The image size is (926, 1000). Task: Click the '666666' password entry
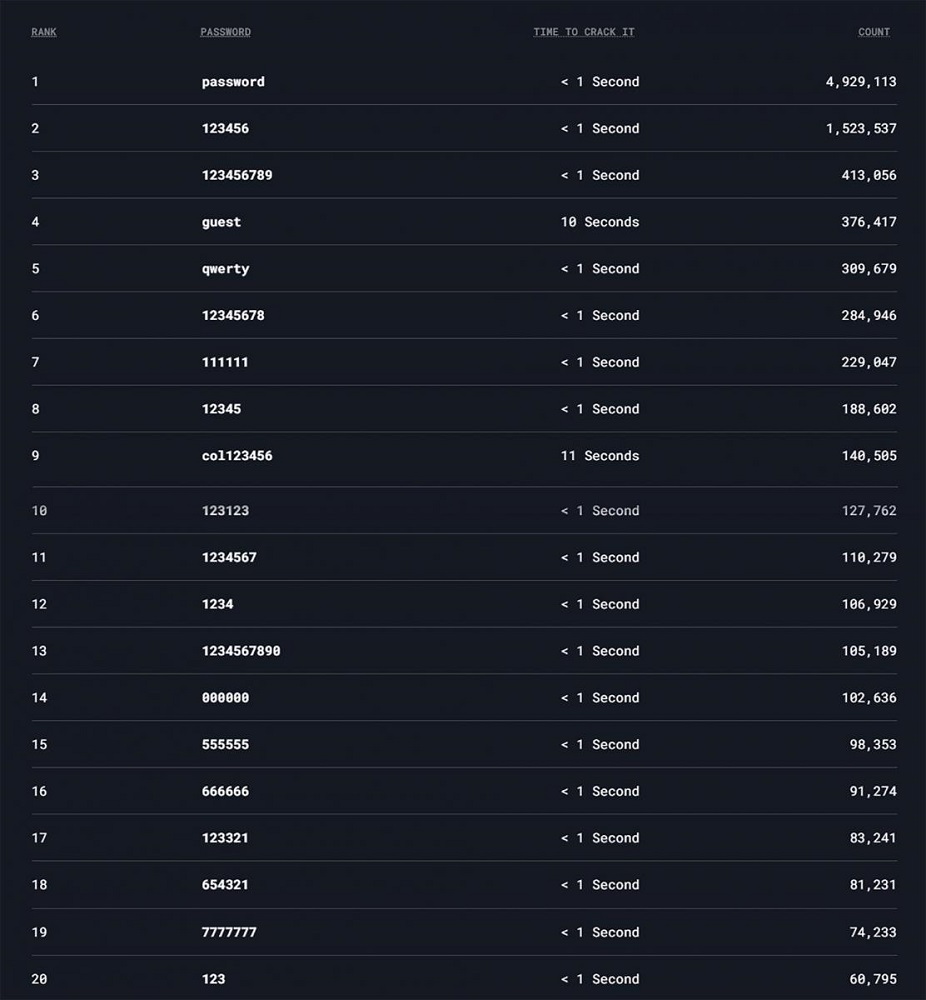[x=225, y=791]
